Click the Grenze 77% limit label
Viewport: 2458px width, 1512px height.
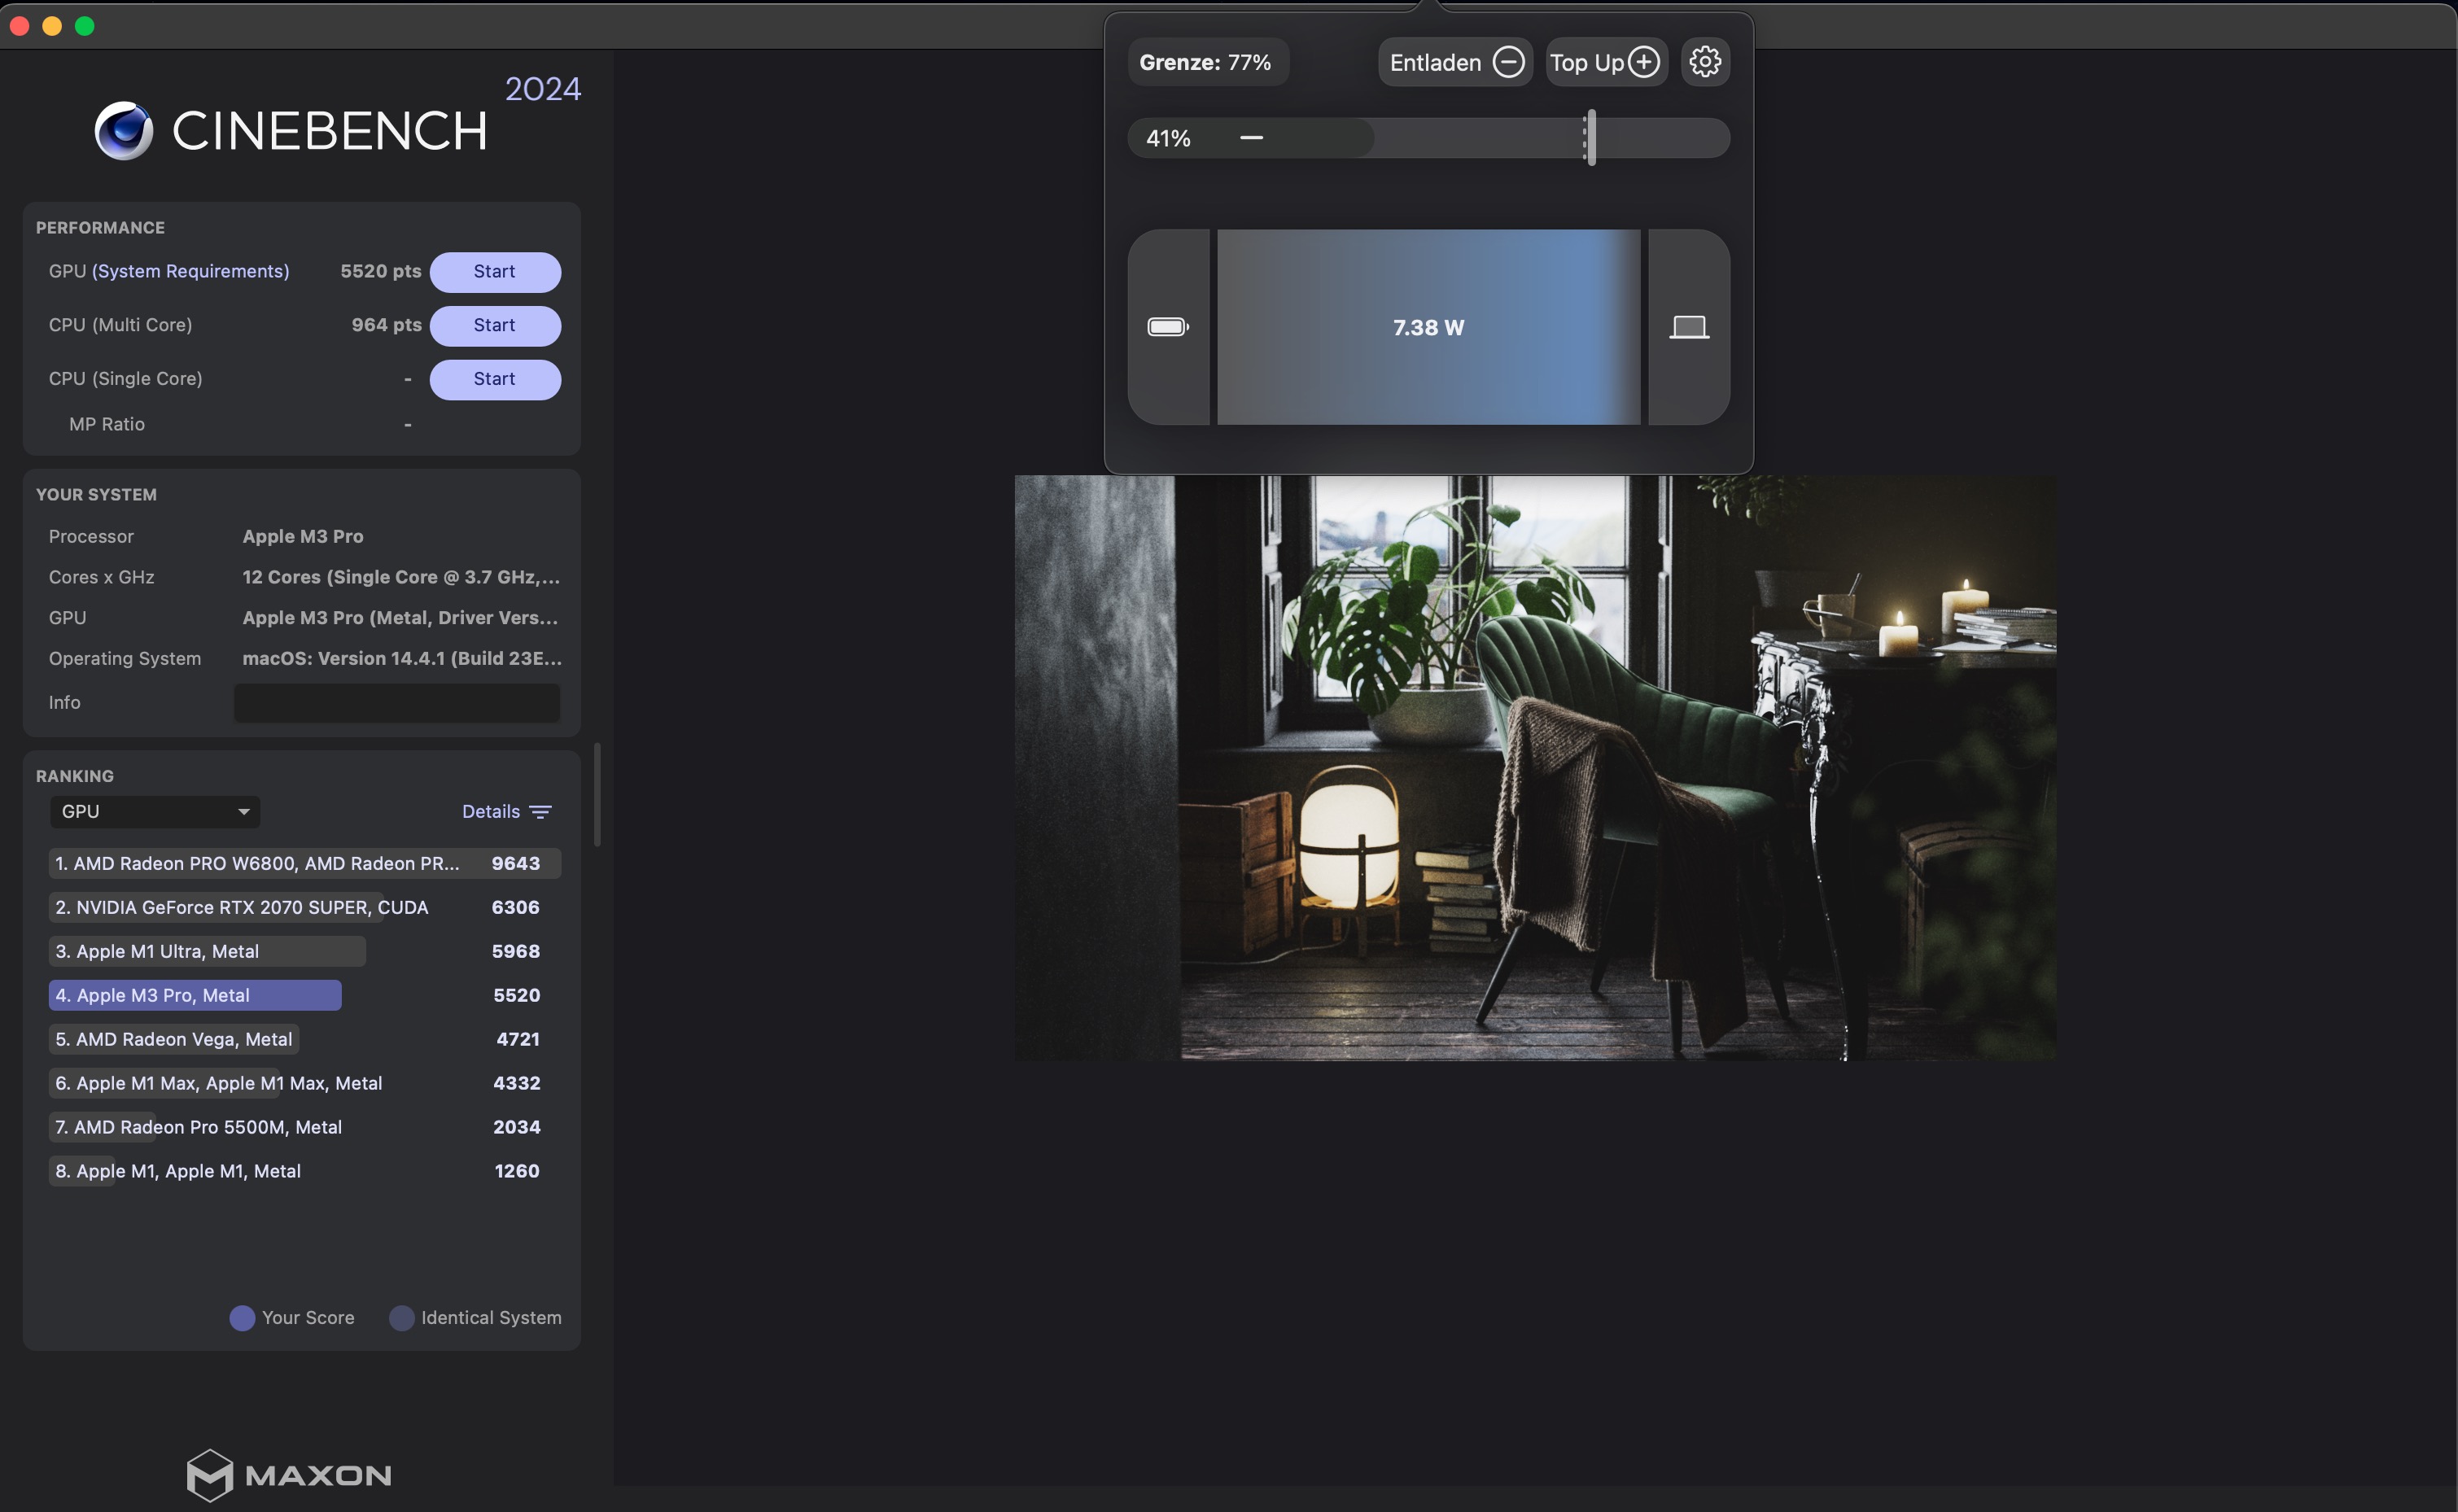point(1206,62)
